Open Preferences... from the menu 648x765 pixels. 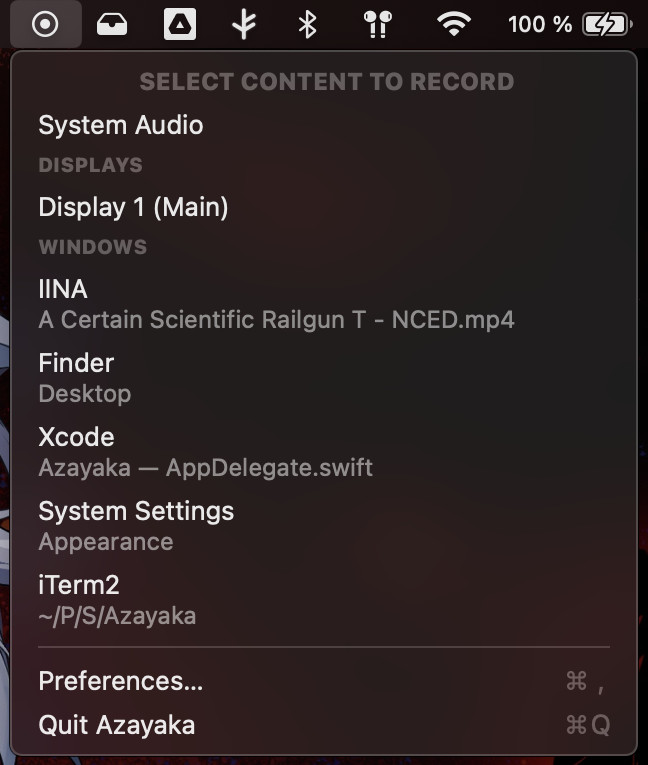coord(324,681)
